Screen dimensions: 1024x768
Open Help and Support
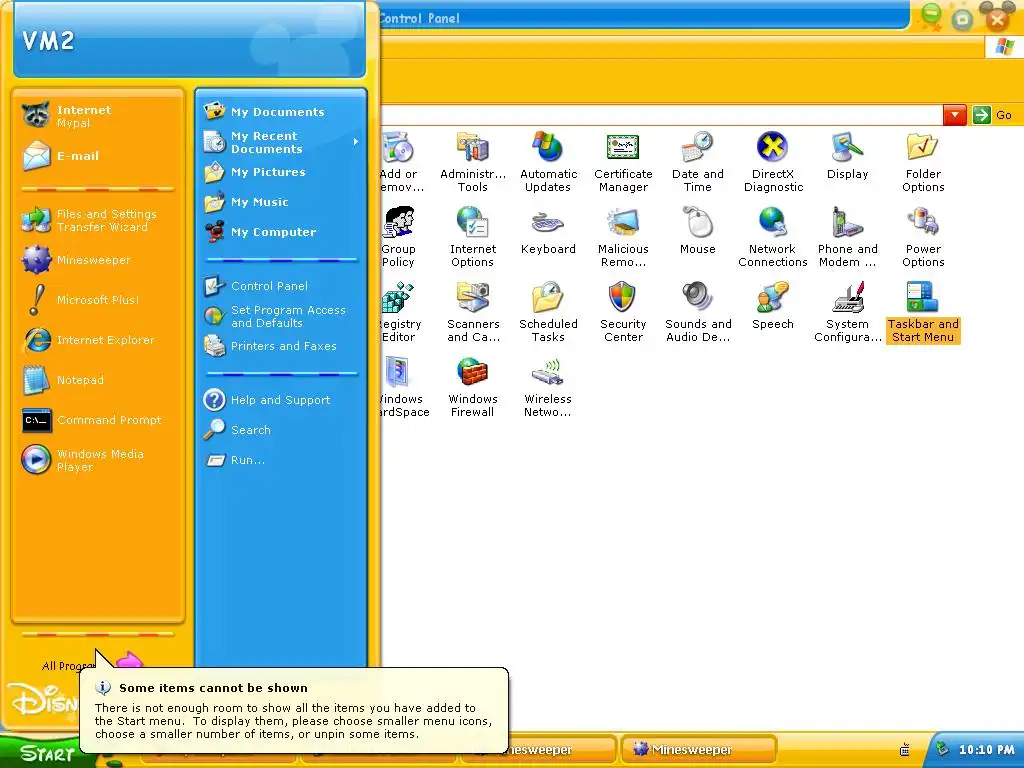(x=281, y=400)
